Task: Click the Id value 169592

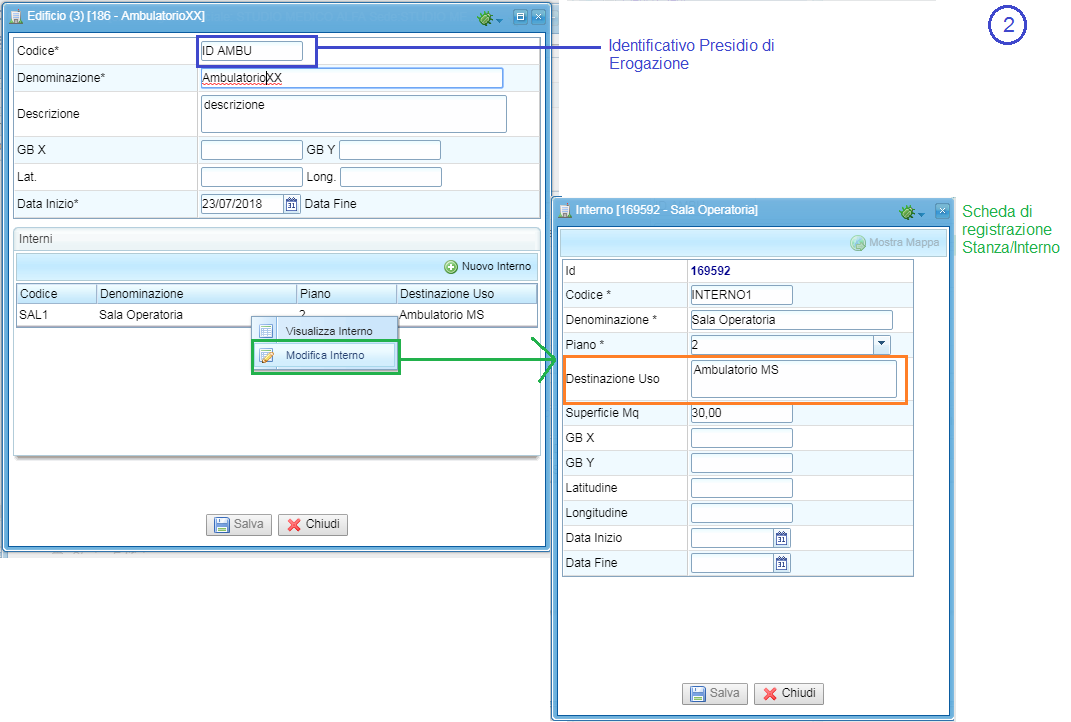Action: pos(710,270)
